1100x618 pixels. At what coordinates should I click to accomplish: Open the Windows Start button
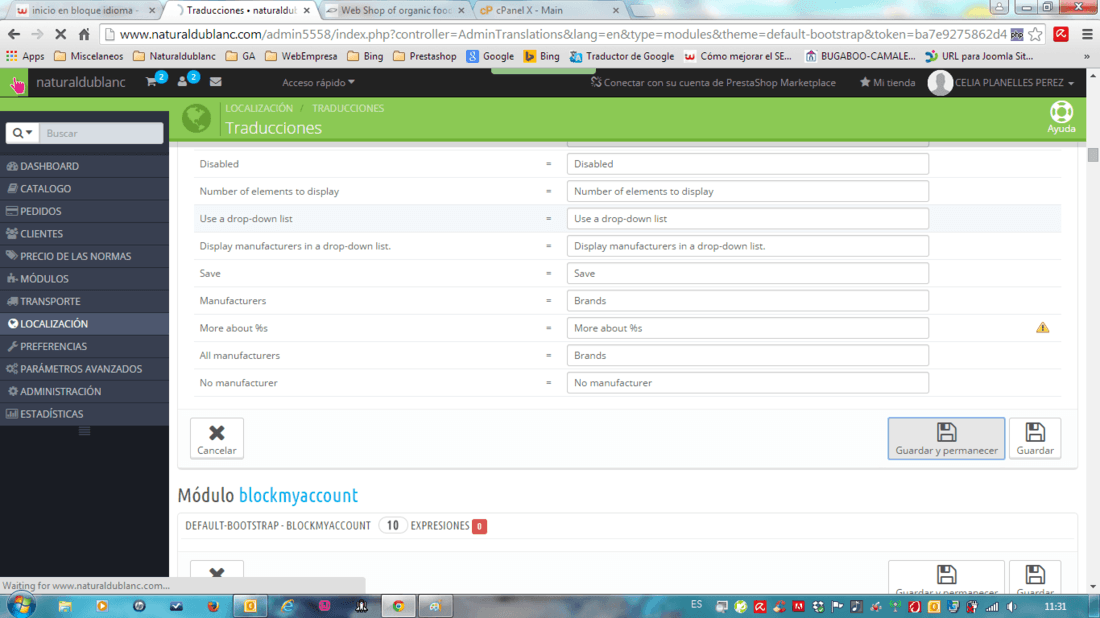tap(20, 605)
